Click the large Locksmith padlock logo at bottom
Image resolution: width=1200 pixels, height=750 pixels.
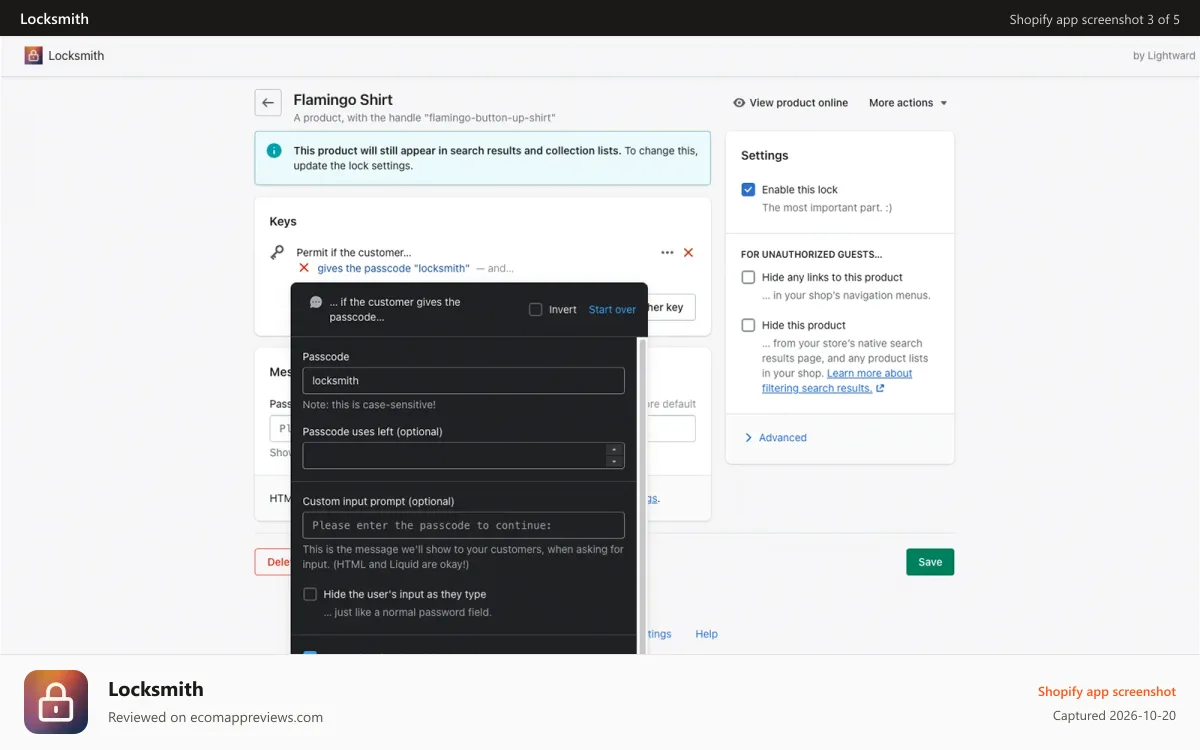click(56, 702)
